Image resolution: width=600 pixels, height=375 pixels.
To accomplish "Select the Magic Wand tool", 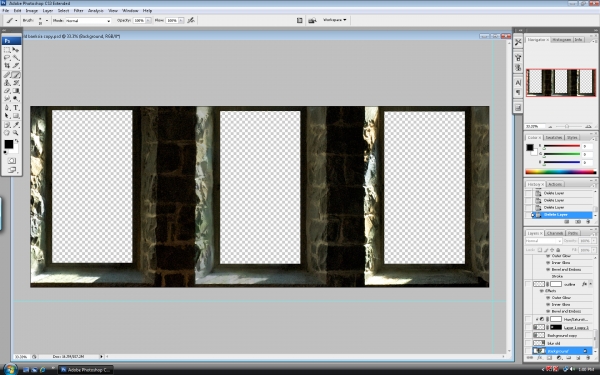I will point(16,58).
